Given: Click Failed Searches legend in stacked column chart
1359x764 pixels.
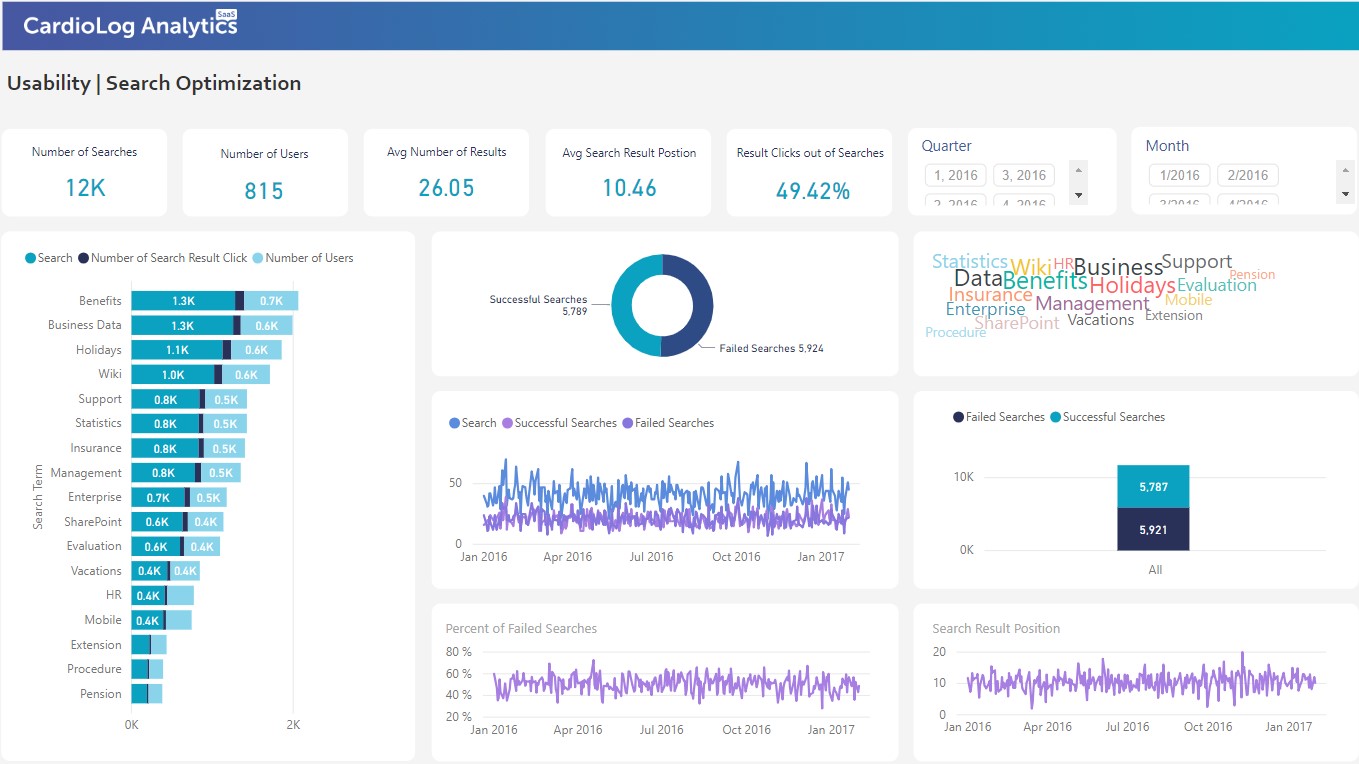Looking at the screenshot, I should click(999, 417).
